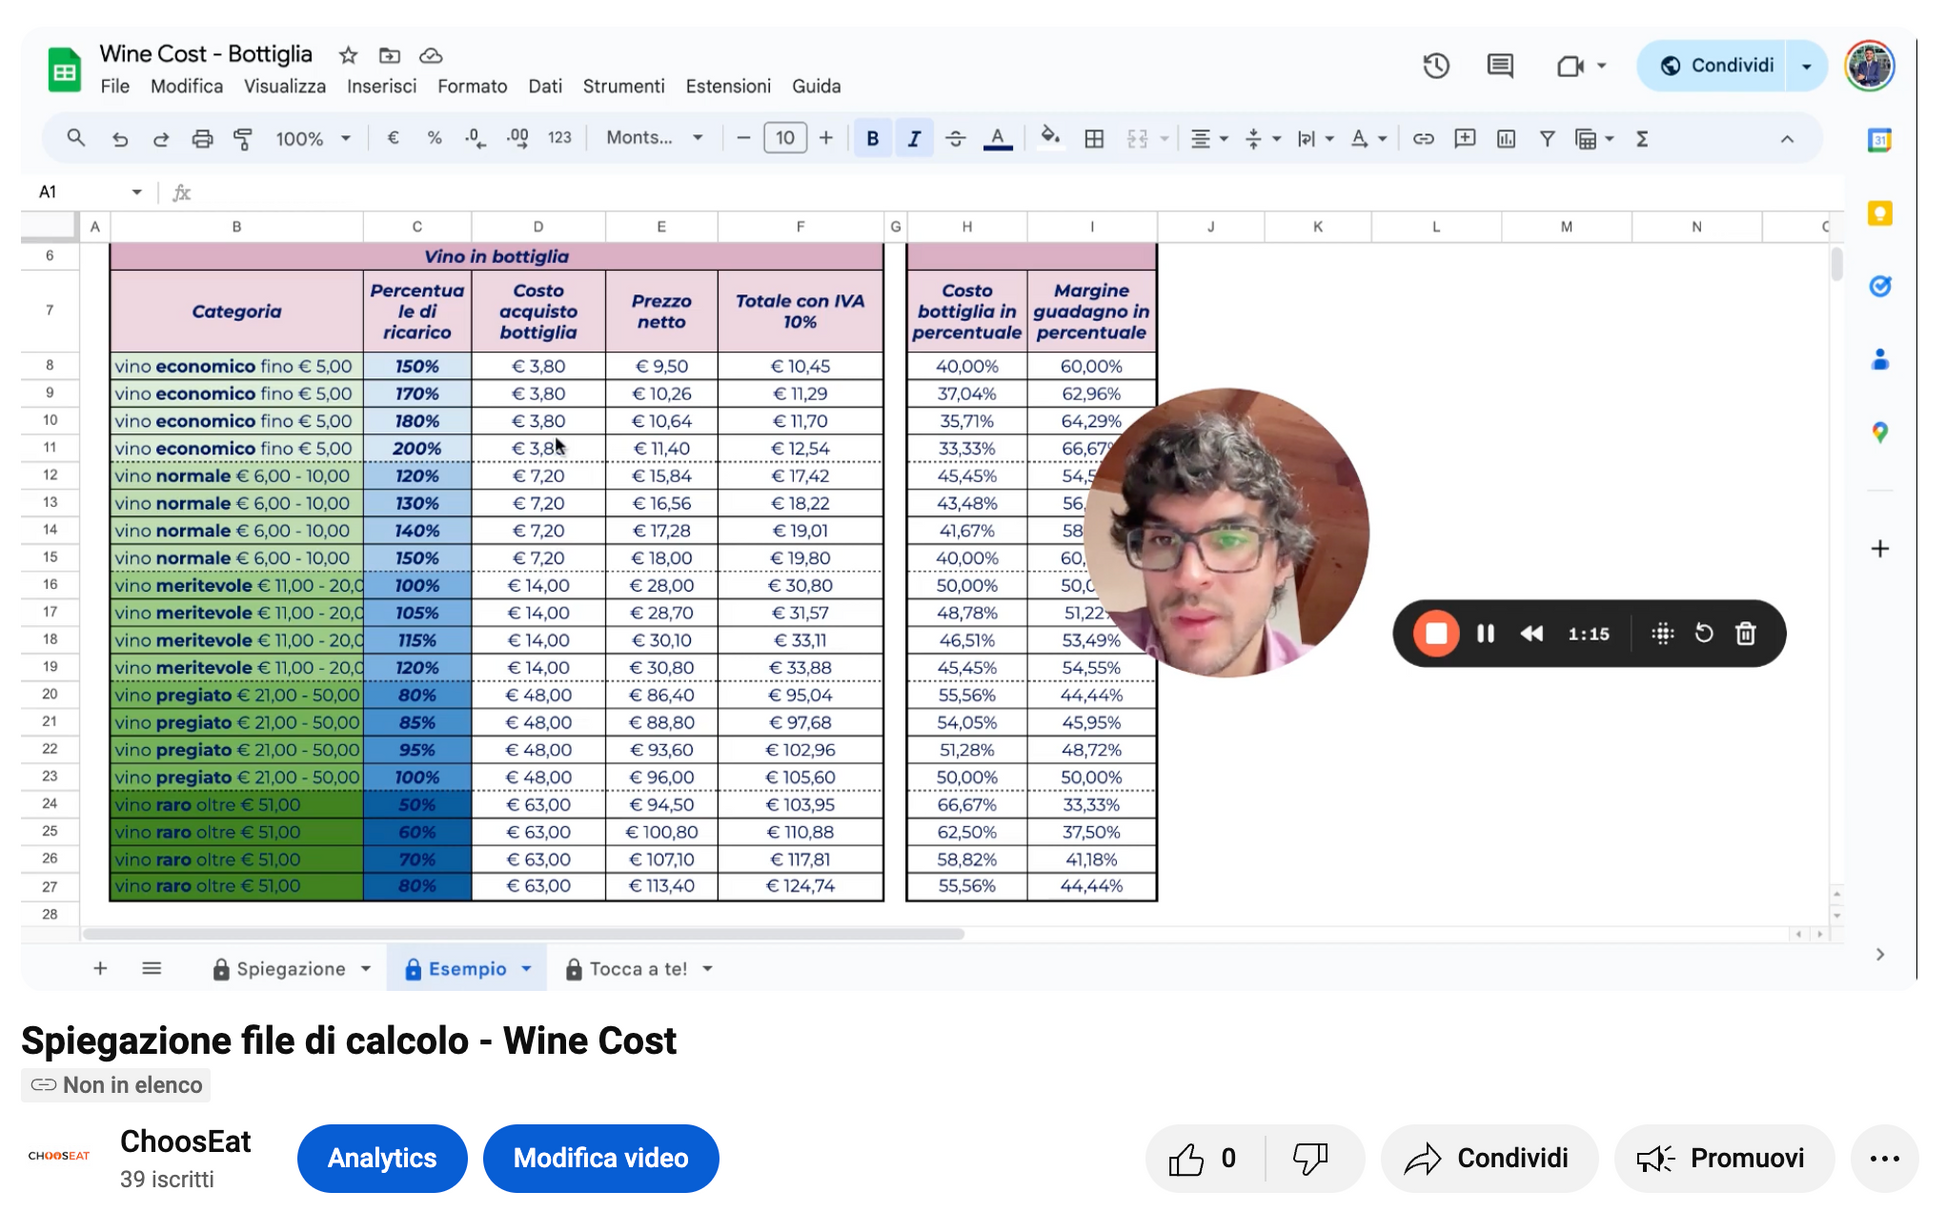Click the borders grid icon

click(x=1094, y=139)
